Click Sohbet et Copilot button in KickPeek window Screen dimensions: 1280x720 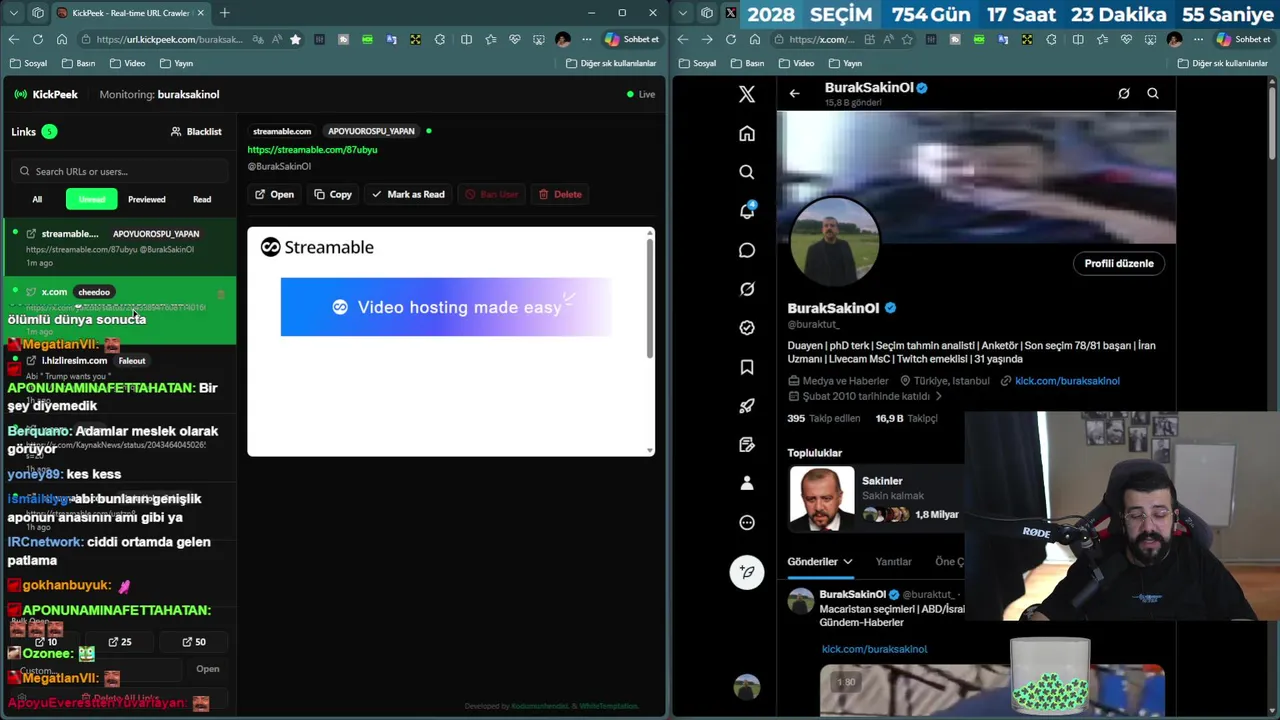(632, 39)
